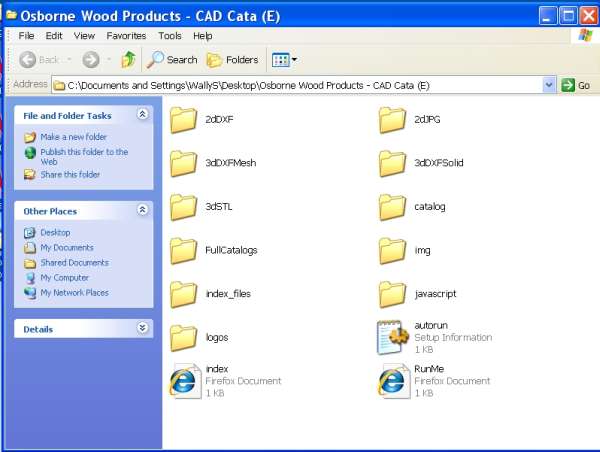Select the 'FullCatalogs' folder name text
The image size is (600, 452).
[x=231, y=250]
